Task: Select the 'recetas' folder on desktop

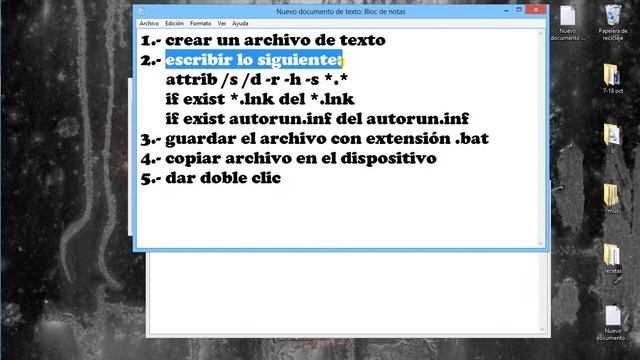Action: pos(612,259)
